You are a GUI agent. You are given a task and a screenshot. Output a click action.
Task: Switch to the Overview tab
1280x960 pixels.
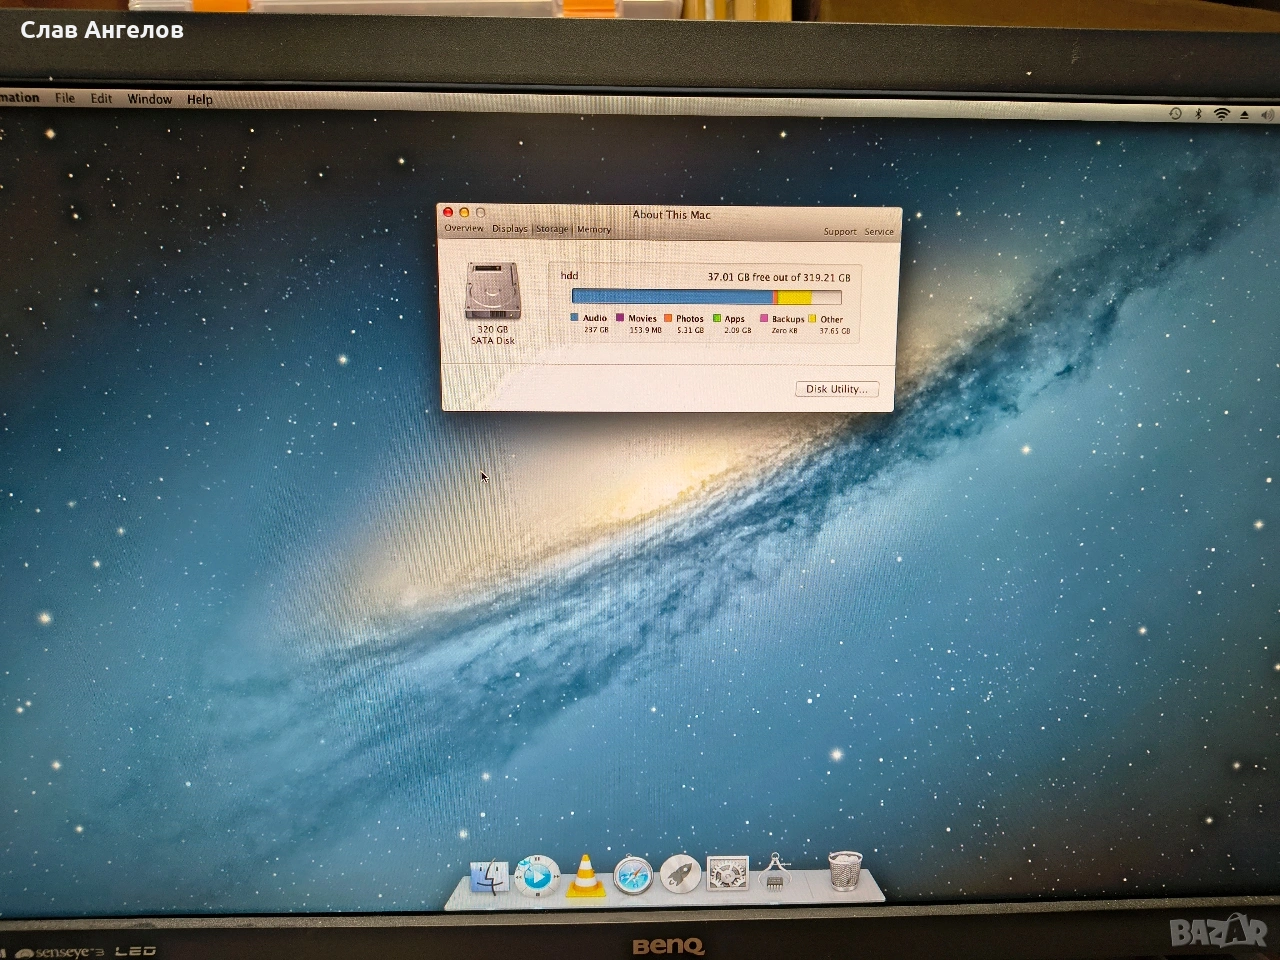click(x=464, y=228)
